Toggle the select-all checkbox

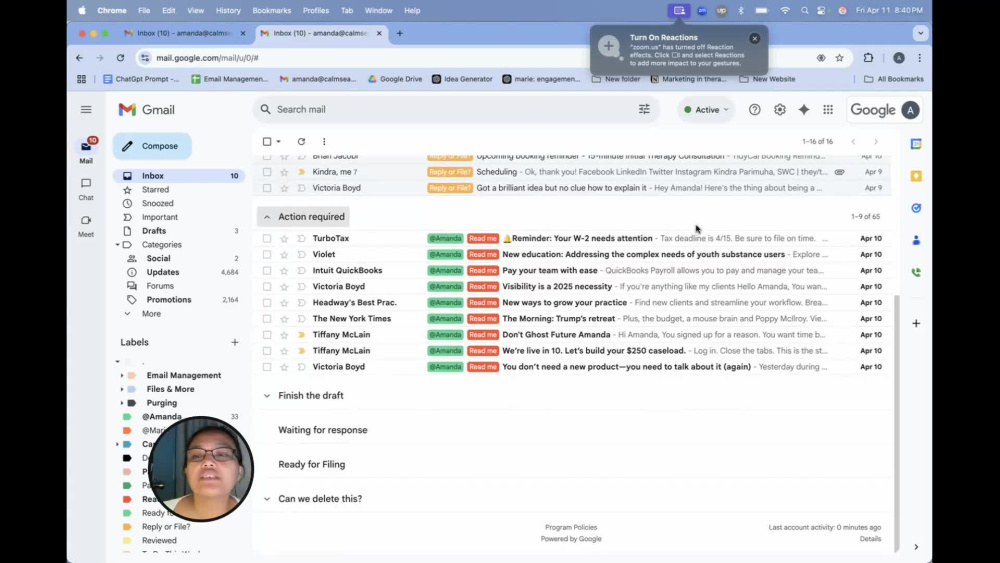(267, 142)
